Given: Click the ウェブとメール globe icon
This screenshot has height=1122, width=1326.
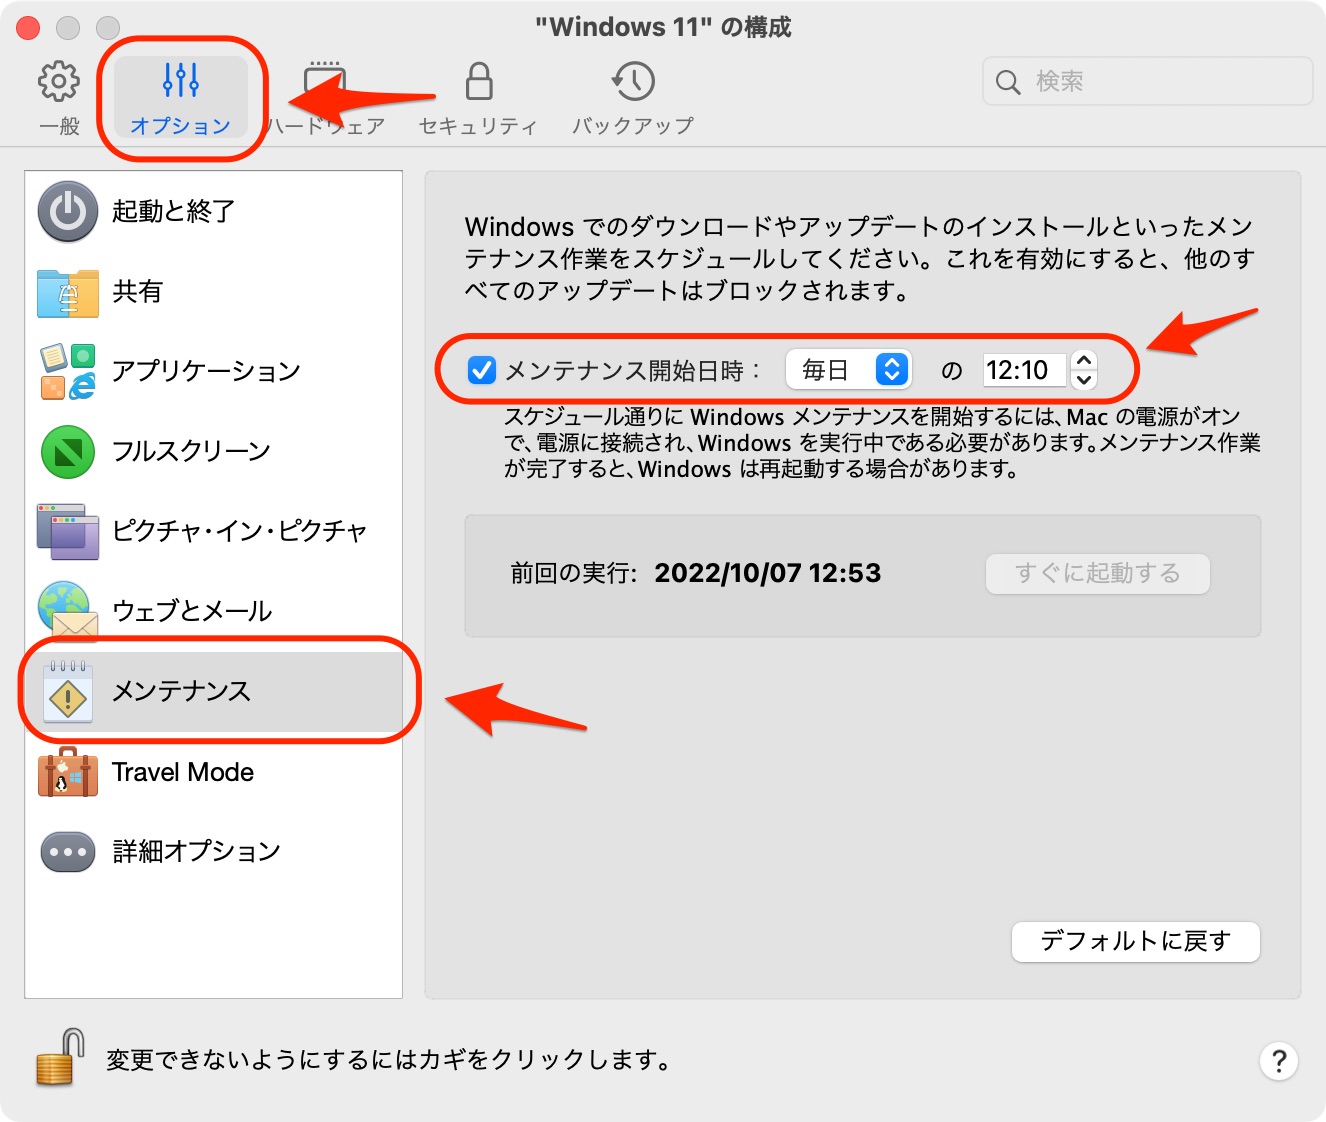Looking at the screenshot, I should tap(68, 611).
